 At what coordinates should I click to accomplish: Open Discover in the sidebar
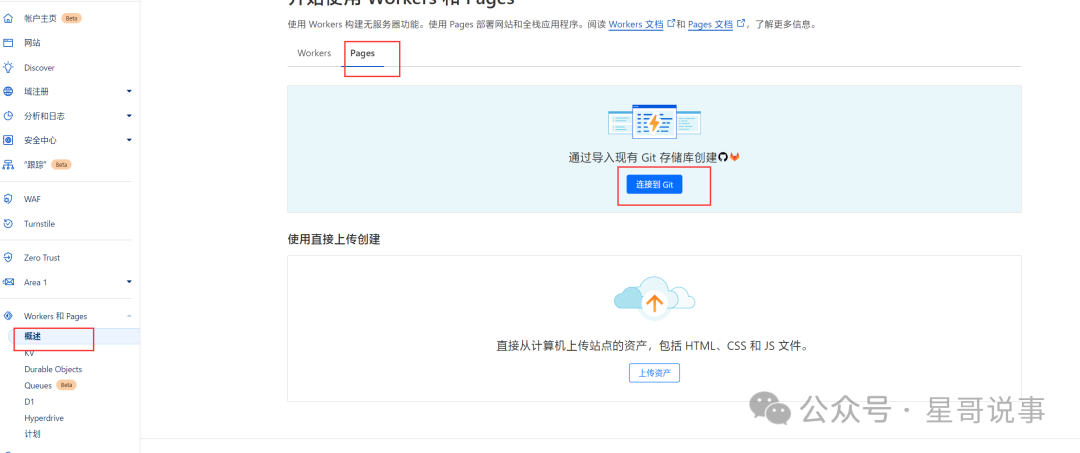[x=39, y=67]
